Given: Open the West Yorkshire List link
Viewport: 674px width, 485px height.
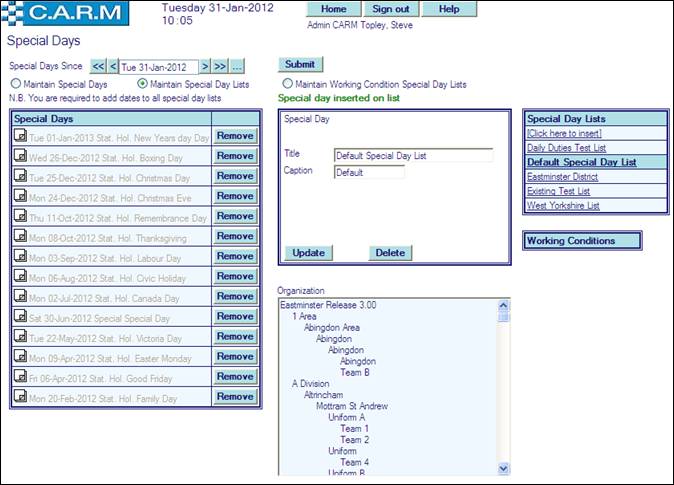Looking at the screenshot, I should [x=562, y=205].
